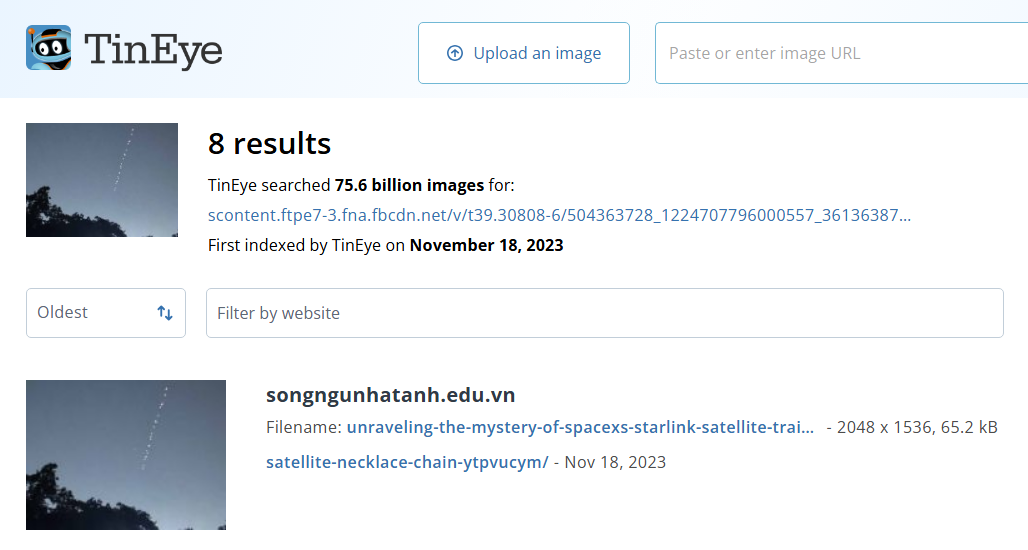The width and height of the screenshot is (1028, 550).
Task: Click the TinEye robot mascot logo
Action: 49,48
